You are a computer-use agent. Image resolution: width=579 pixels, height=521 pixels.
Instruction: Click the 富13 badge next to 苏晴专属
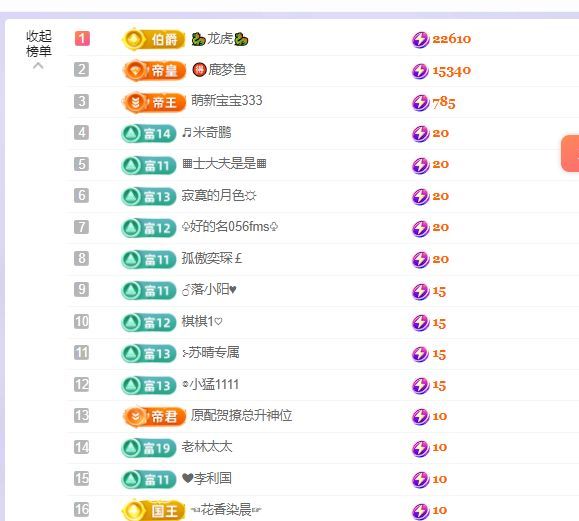(148, 354)
